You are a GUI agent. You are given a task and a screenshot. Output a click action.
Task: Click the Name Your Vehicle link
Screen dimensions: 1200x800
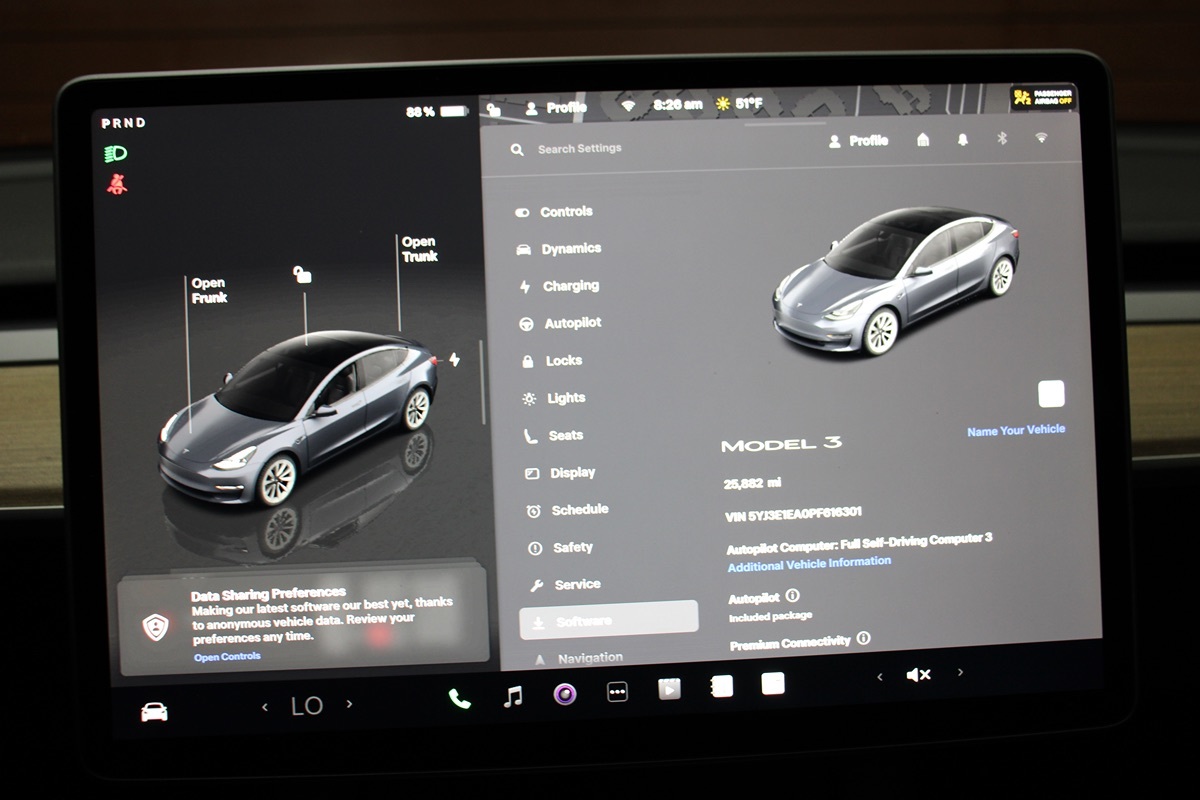[x=1015, y=430]
